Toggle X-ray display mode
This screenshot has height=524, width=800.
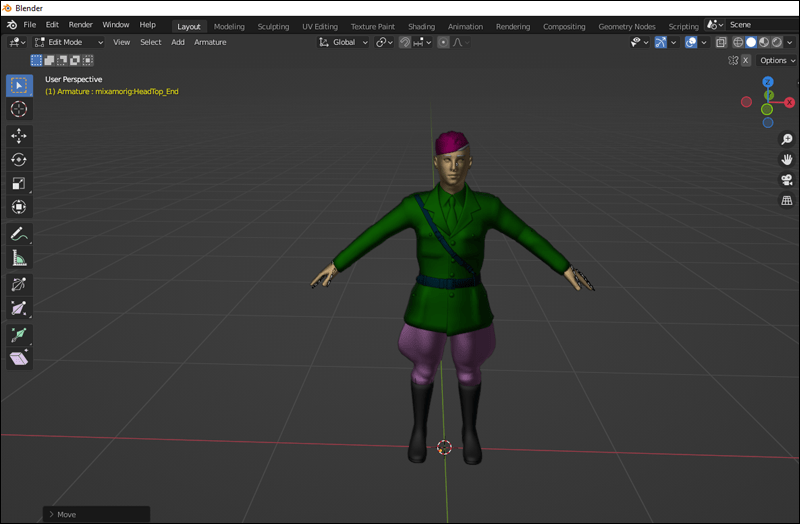721,42
